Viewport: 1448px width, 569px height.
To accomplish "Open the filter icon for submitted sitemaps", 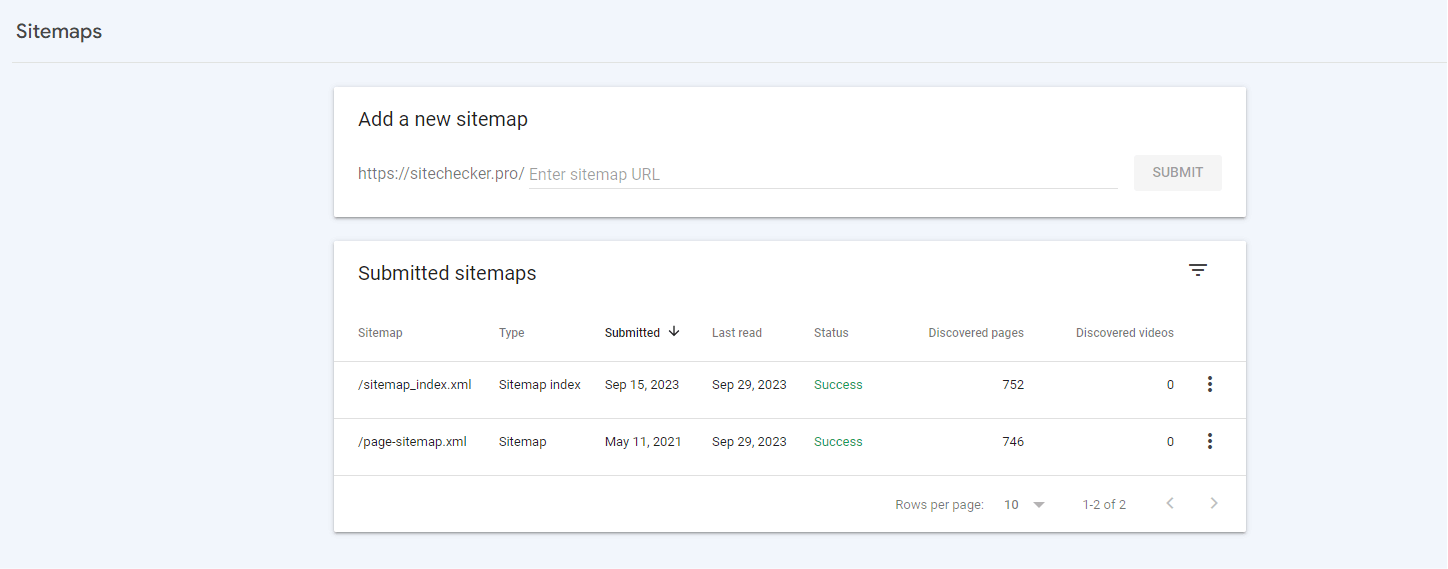I will pyautogui.click(x=1198, y=270).
